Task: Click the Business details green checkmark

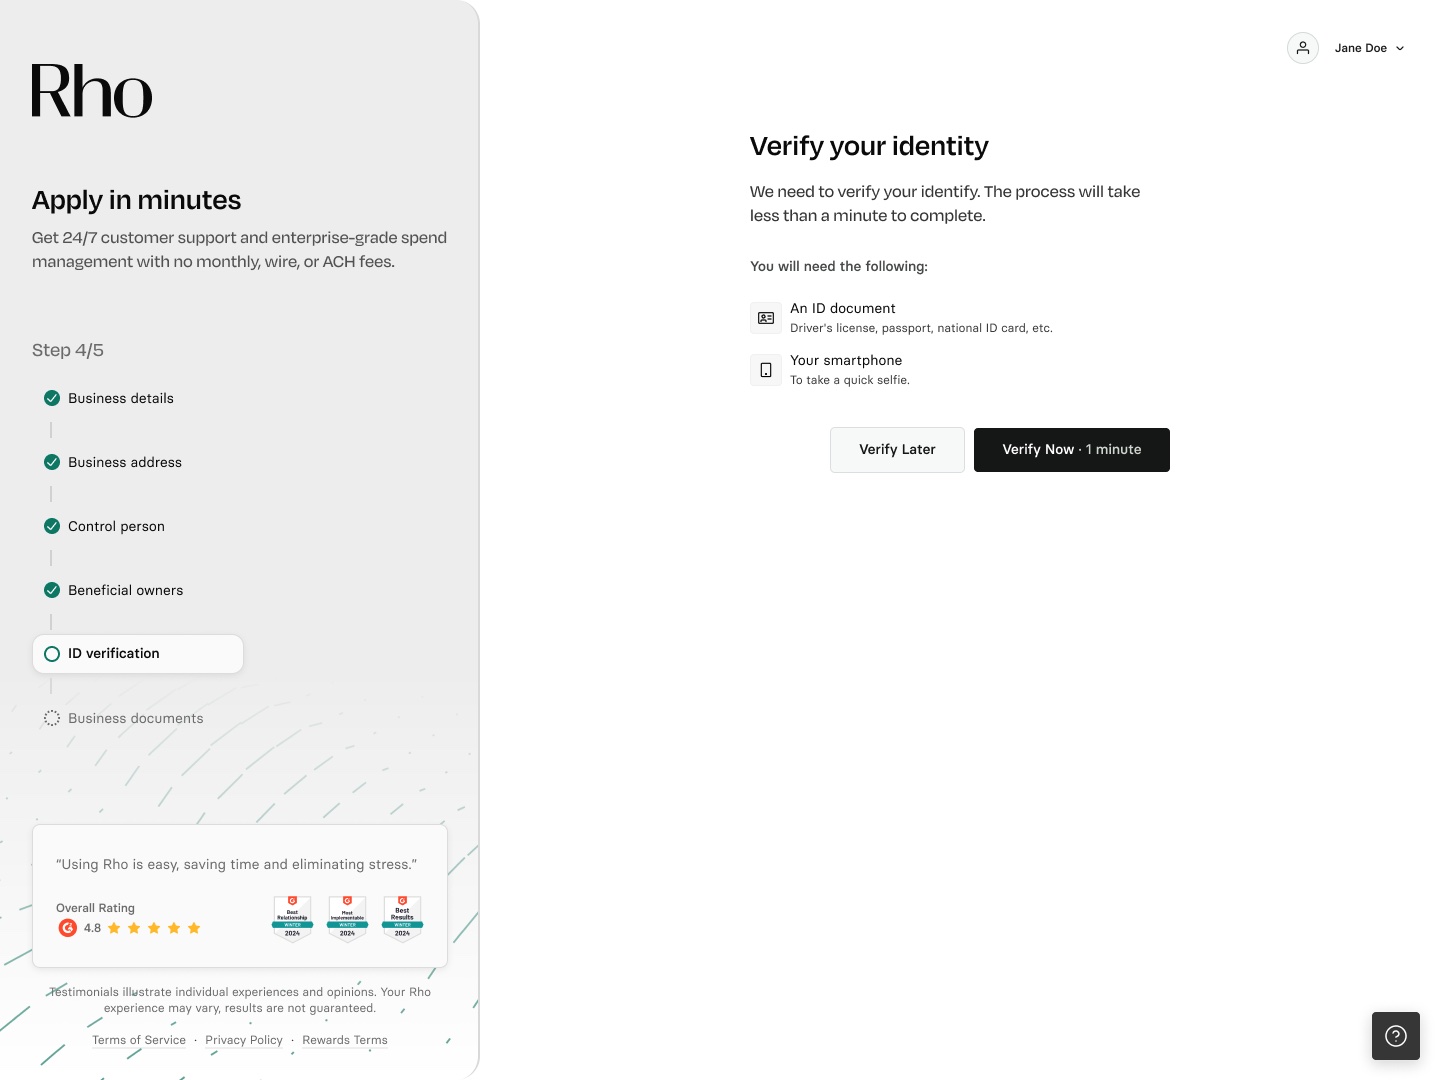Action: (x=52, y=398)
